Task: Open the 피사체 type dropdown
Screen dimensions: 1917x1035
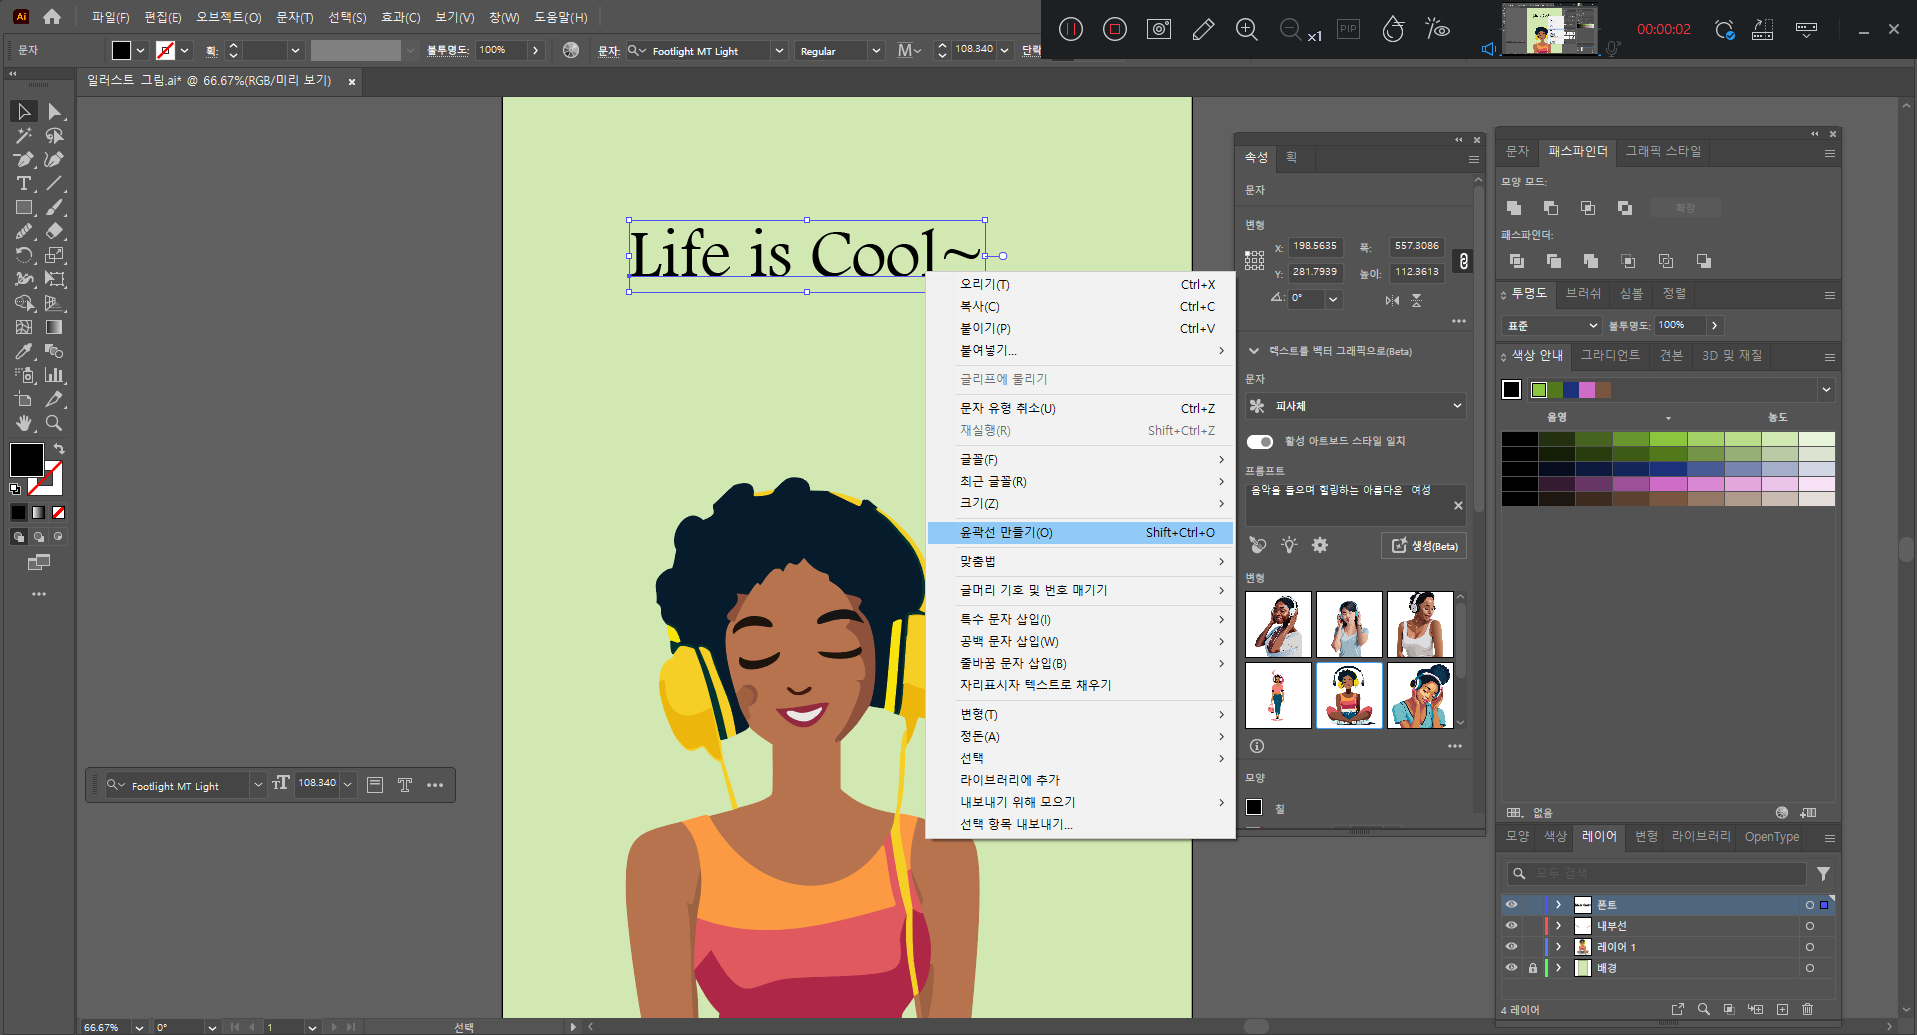Action: [1355, 406]
